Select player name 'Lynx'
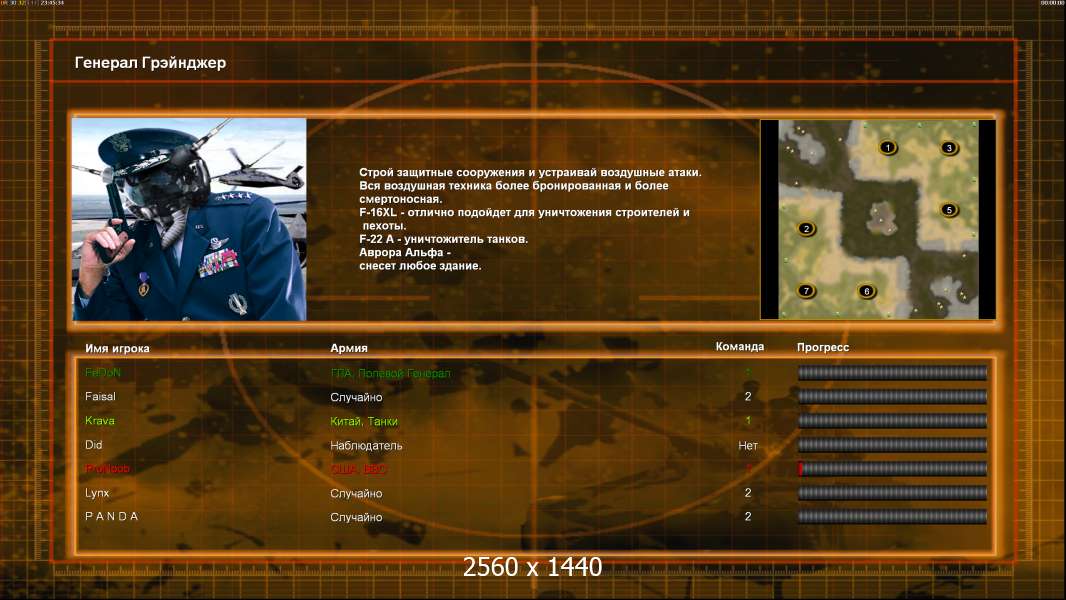Image resolution: width=1066 pixels, height=600 pixels. point(97,493)
